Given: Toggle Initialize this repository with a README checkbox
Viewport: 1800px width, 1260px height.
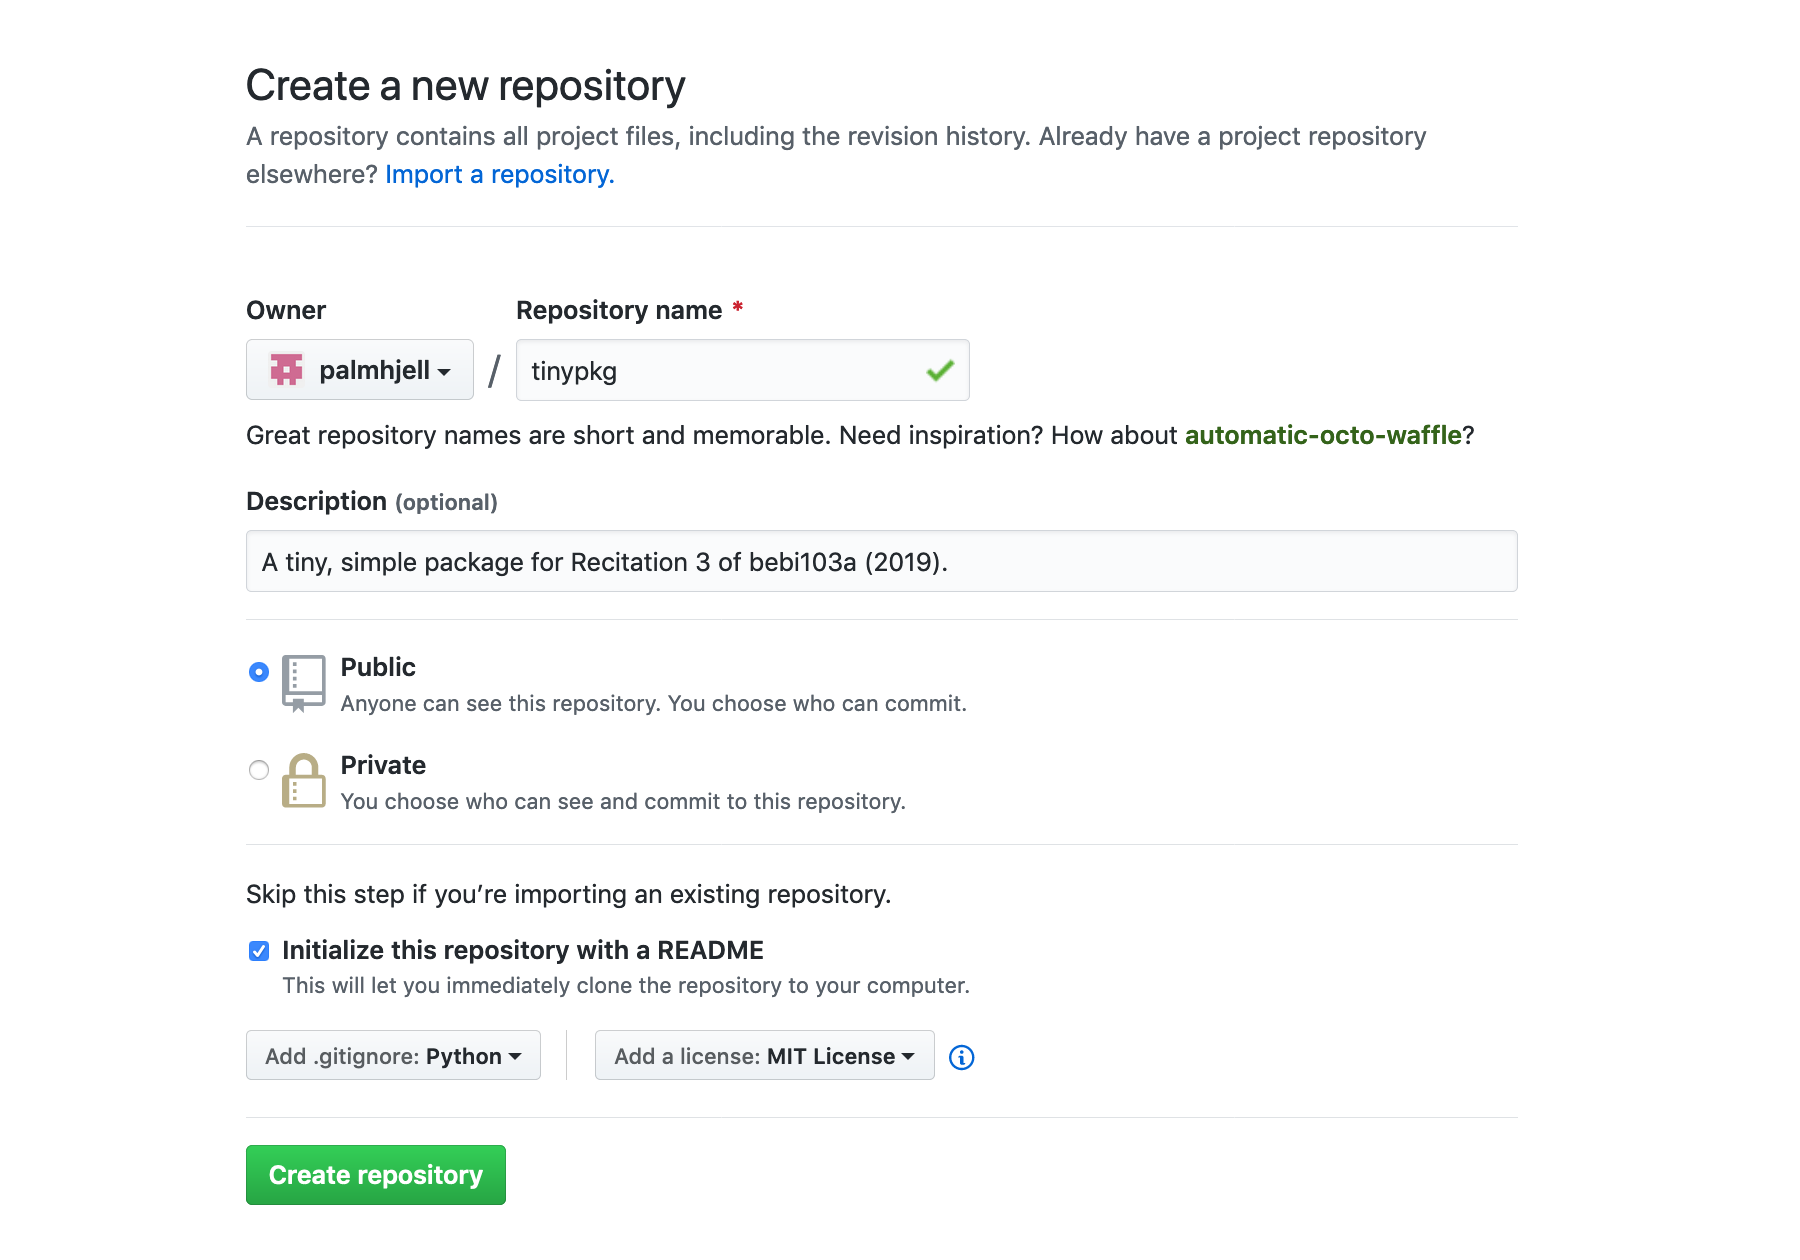Looking at the screenshot, I should pos(259,951).
